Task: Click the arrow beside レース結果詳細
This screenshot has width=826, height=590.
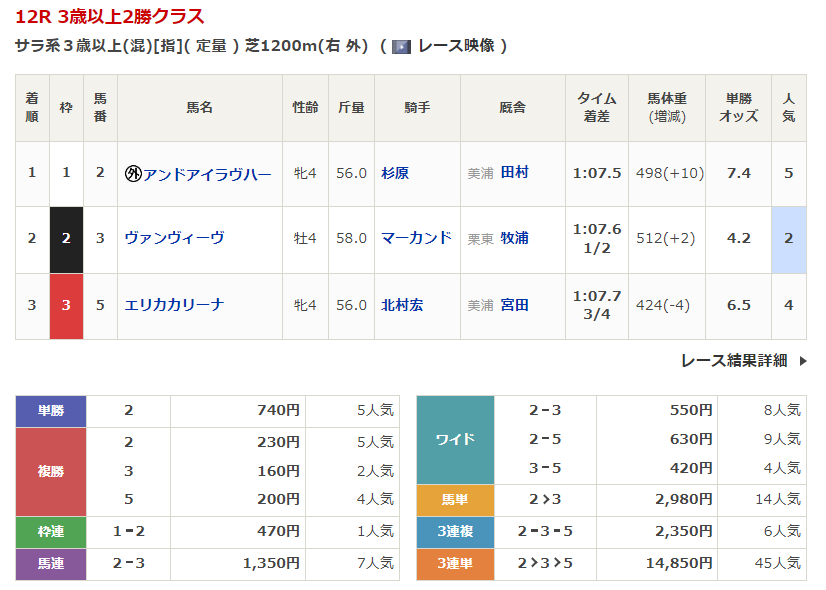Action: tap(803, 361)
